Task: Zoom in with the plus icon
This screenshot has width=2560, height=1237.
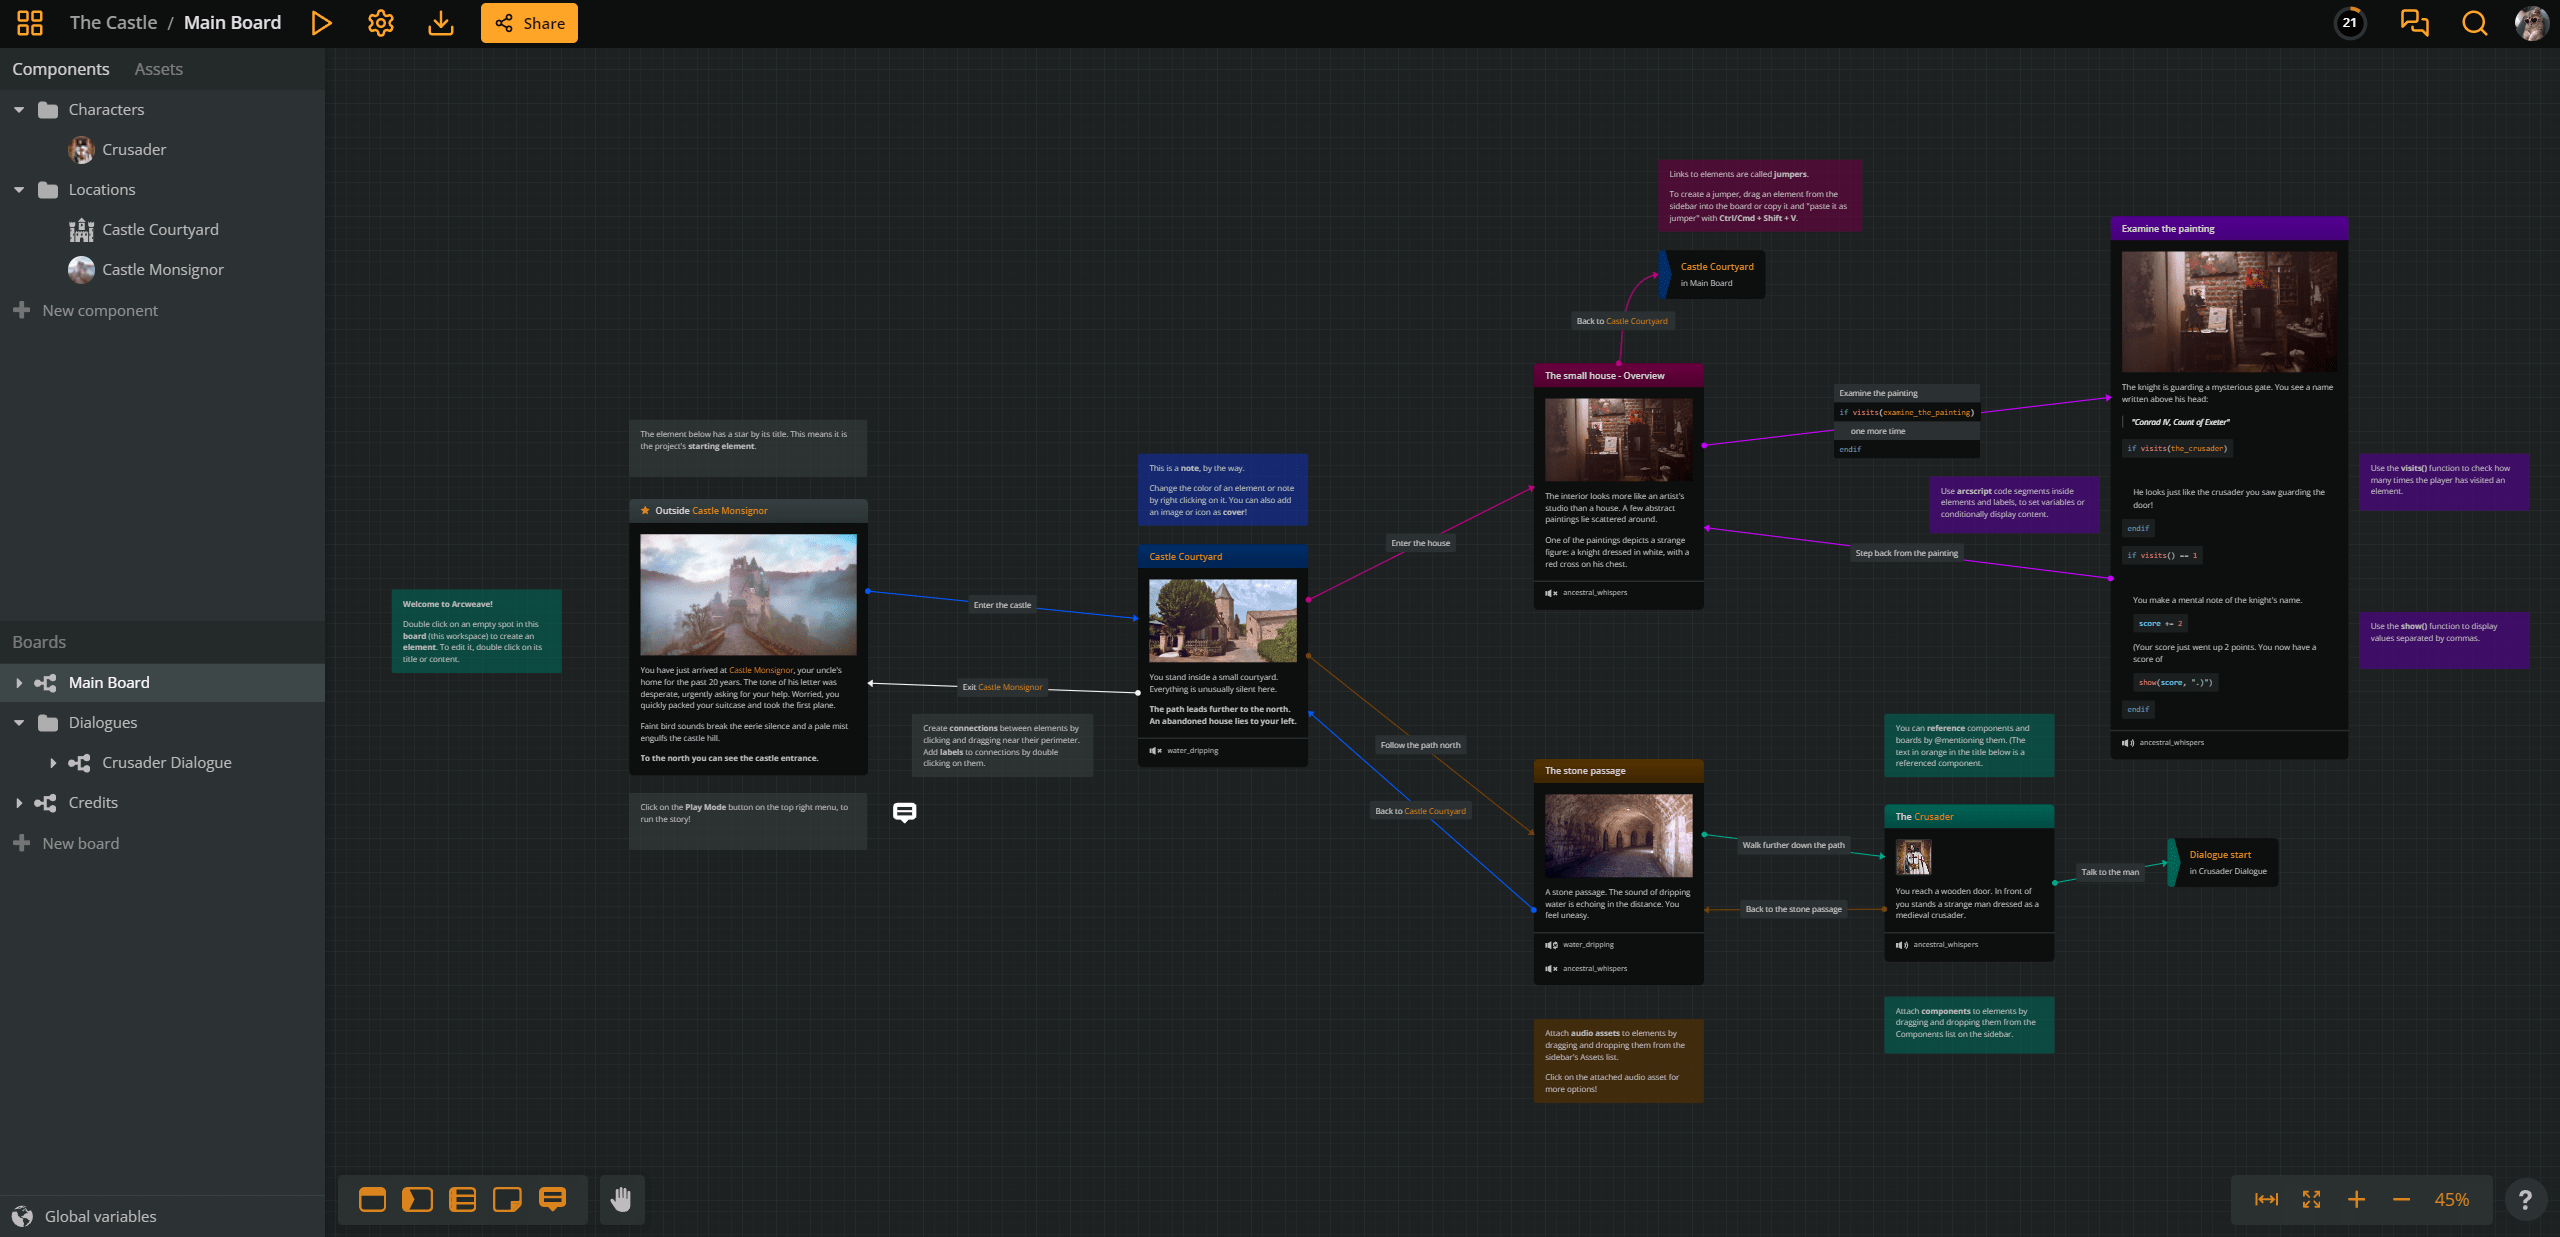Action: pyautogui.click(x=2356, y=1199)
